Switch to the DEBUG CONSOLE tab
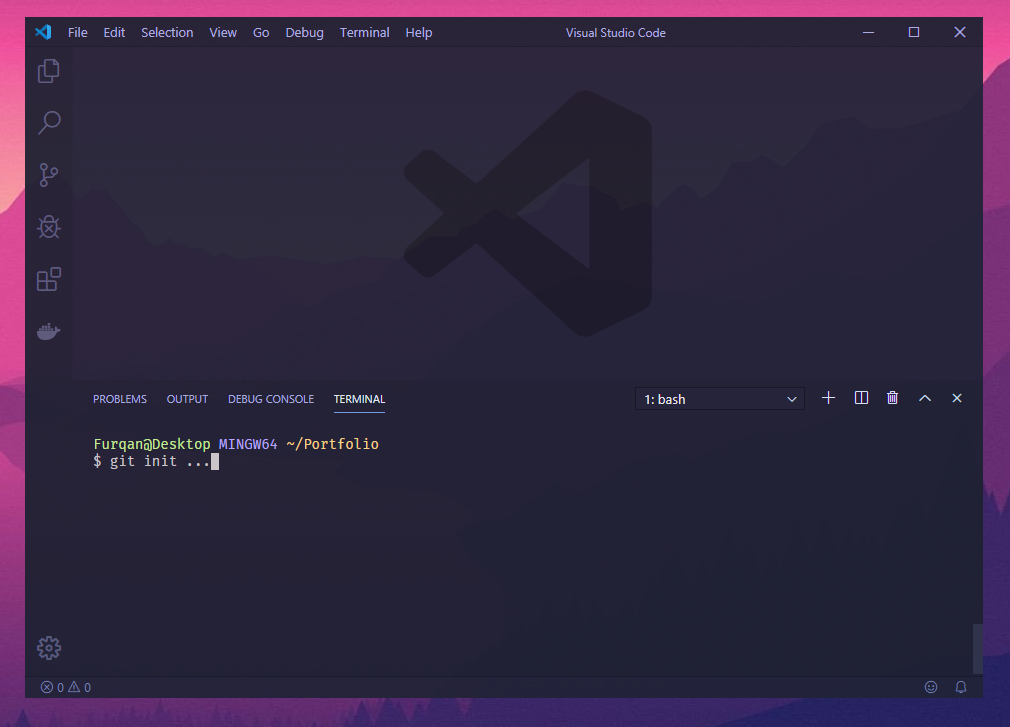The width and height of the screenshot is (1010, 727). (270, 398)
